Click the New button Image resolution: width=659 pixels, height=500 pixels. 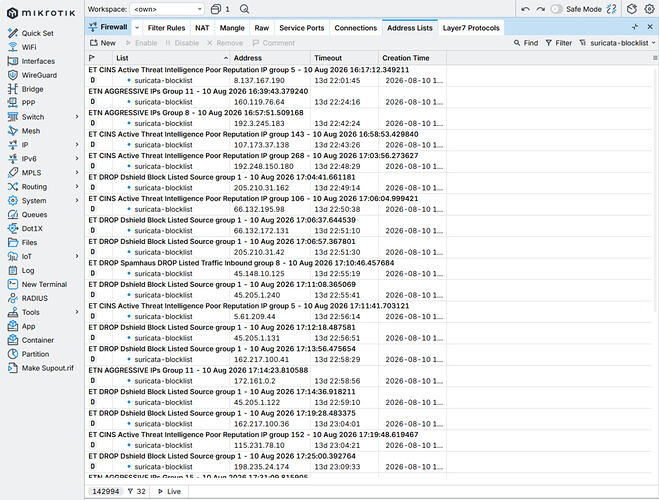(103, 43)
